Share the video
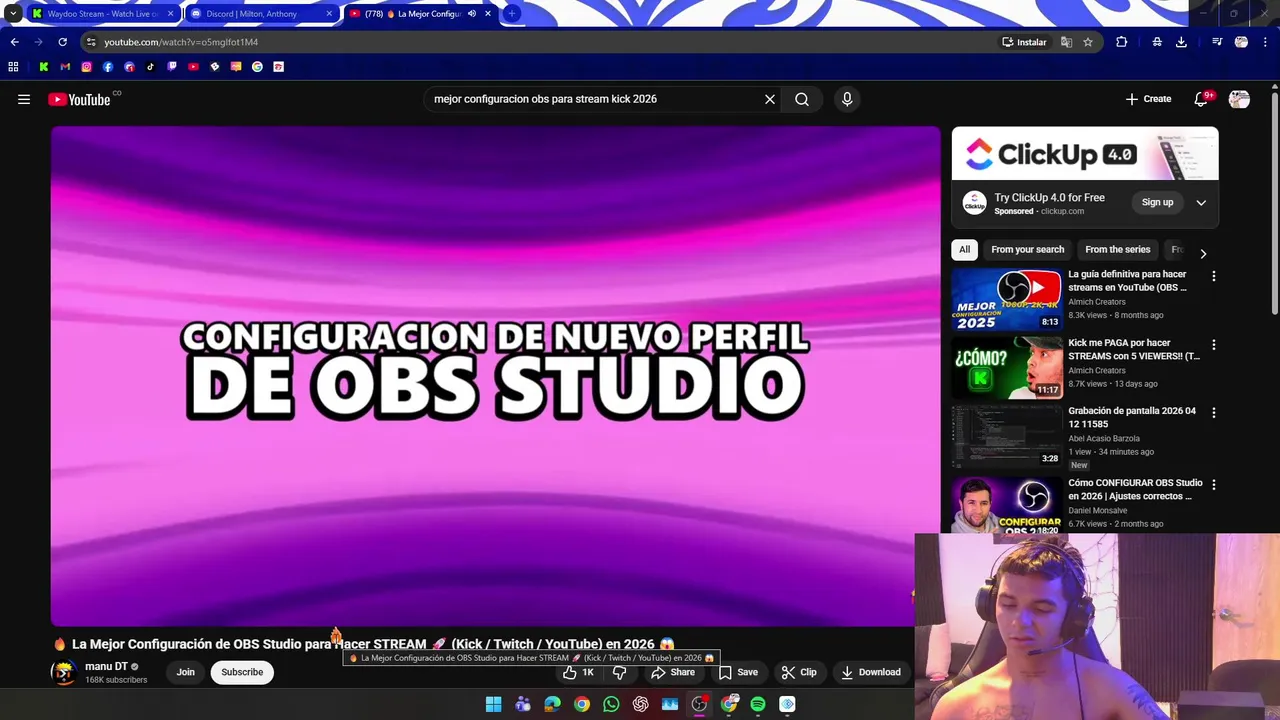 tap(673, 672)
